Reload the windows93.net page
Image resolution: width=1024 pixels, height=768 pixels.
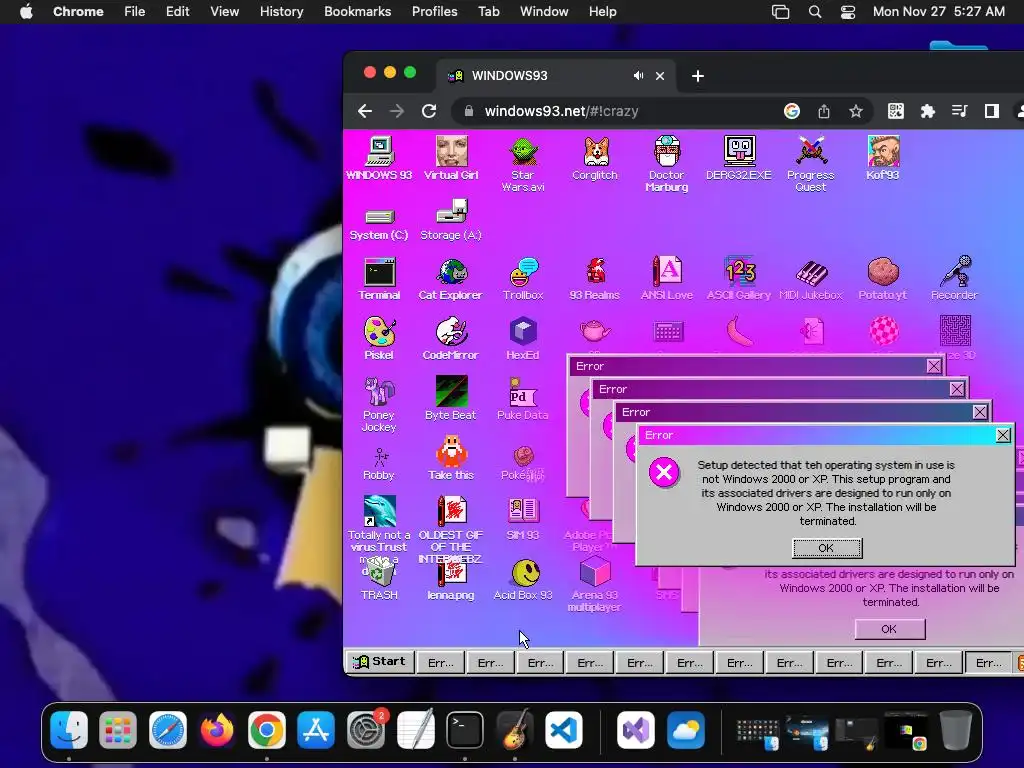point(429,111)
